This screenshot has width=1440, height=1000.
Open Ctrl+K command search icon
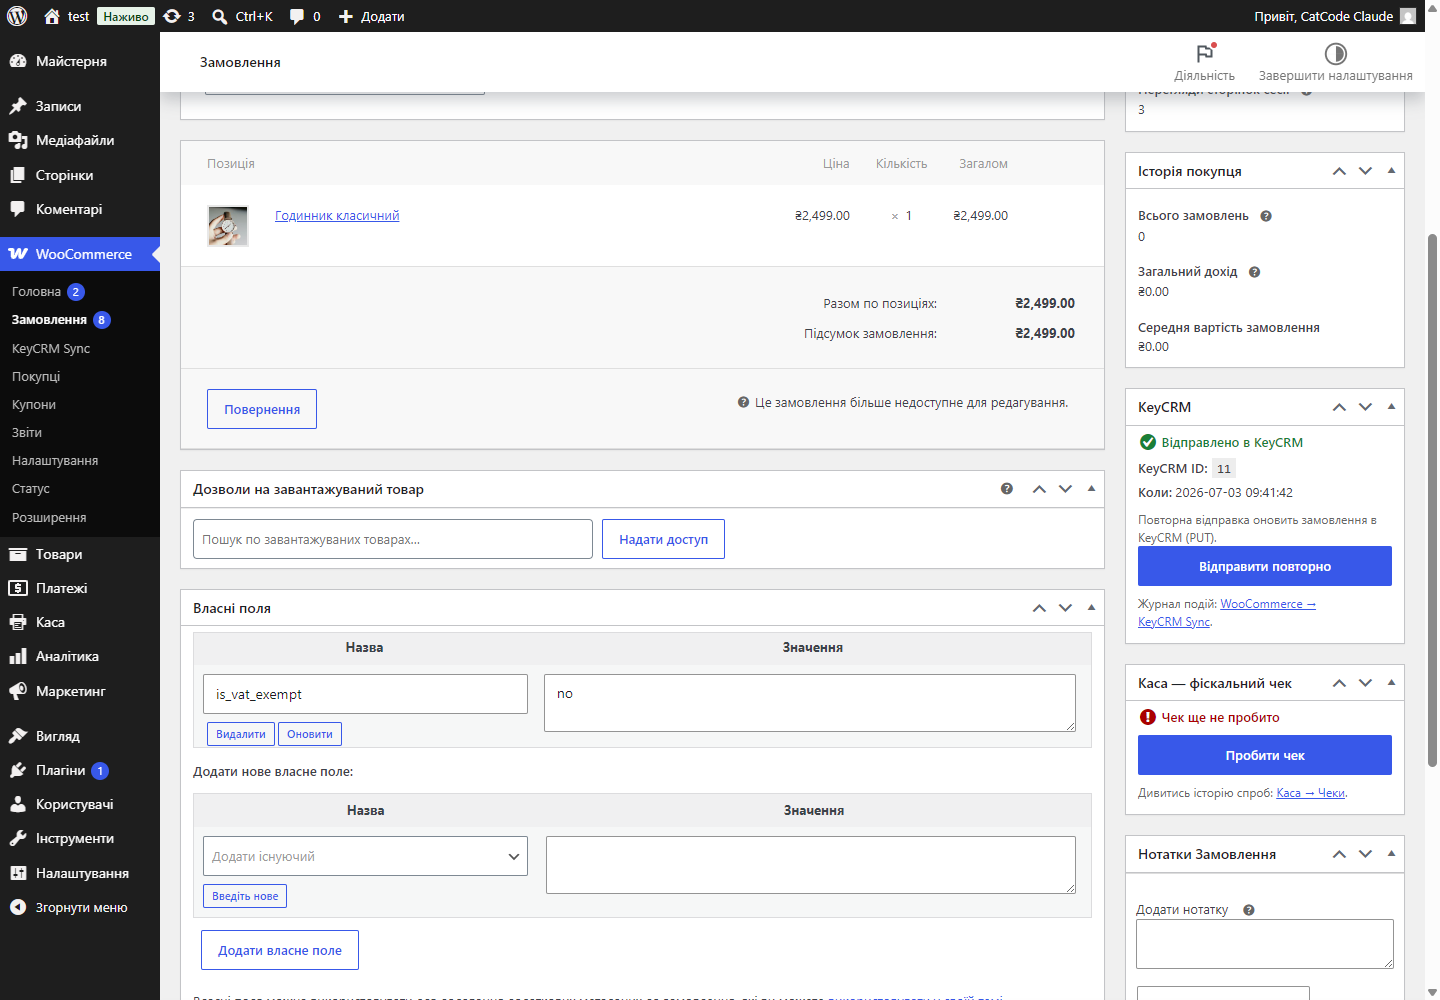(220, 16)
